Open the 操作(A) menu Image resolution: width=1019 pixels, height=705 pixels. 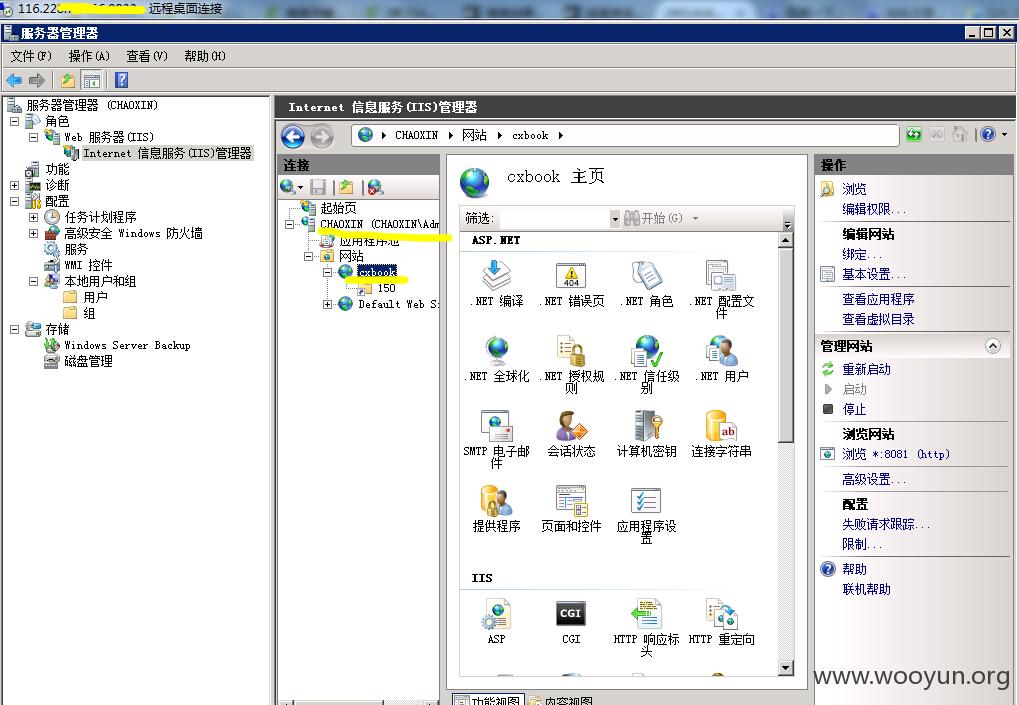click(89, 56)
